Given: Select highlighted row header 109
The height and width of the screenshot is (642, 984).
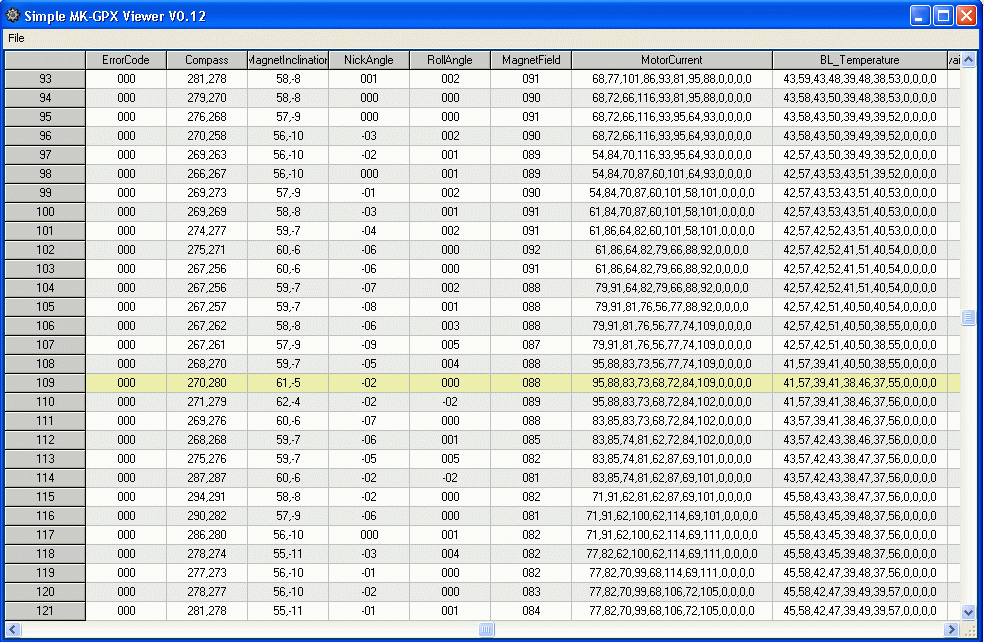Looking at the screenshot, I should pyautogui.click(x=45, y=383).
